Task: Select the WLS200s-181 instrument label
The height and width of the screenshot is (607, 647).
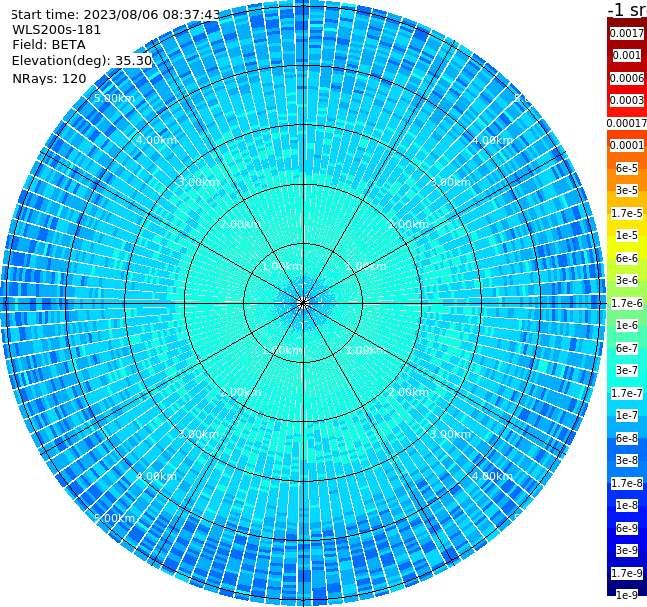Action: (x=57, y=30)
